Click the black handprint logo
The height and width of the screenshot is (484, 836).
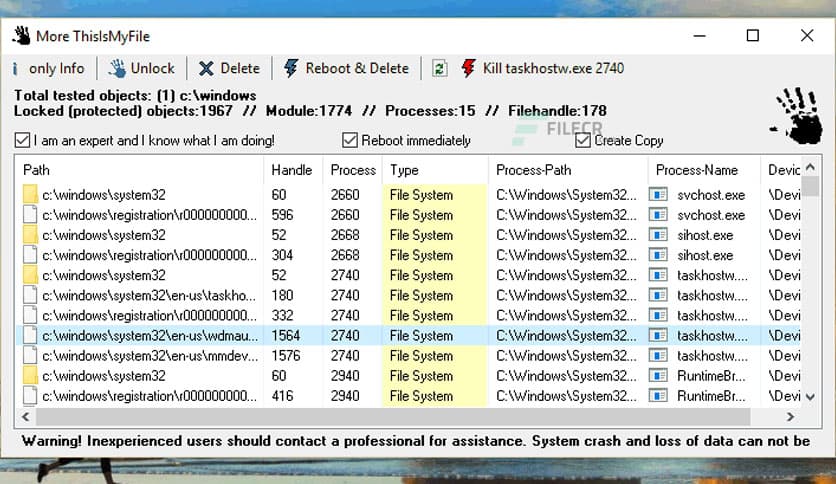coord(797,116)
